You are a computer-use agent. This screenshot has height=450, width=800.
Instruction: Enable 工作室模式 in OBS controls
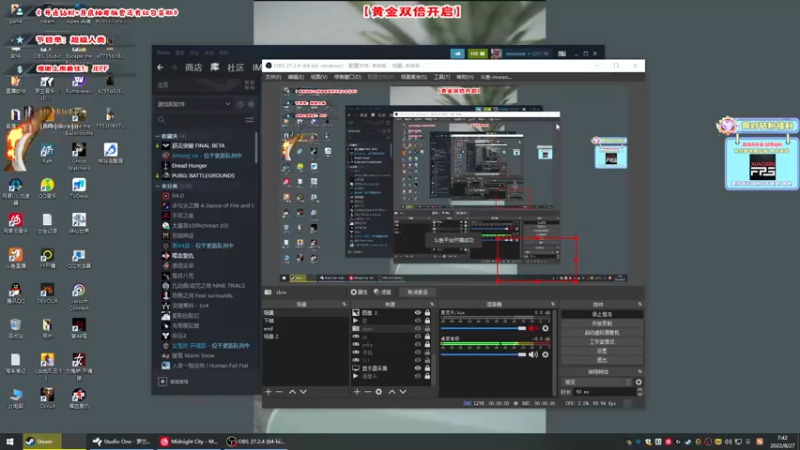[602, 342]
